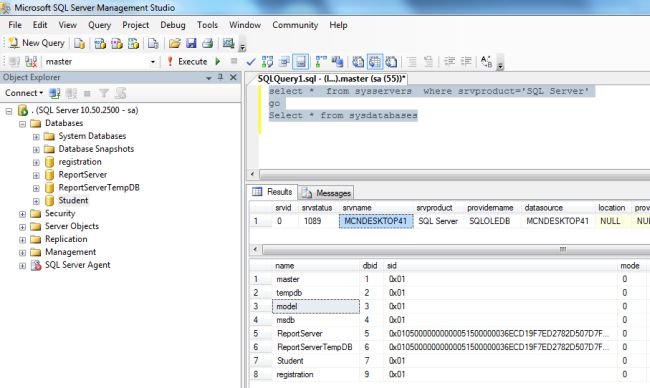Screen dimensions: 650x388
Task: Expand the Database Snapshots folder
Action: click(36, 150)
